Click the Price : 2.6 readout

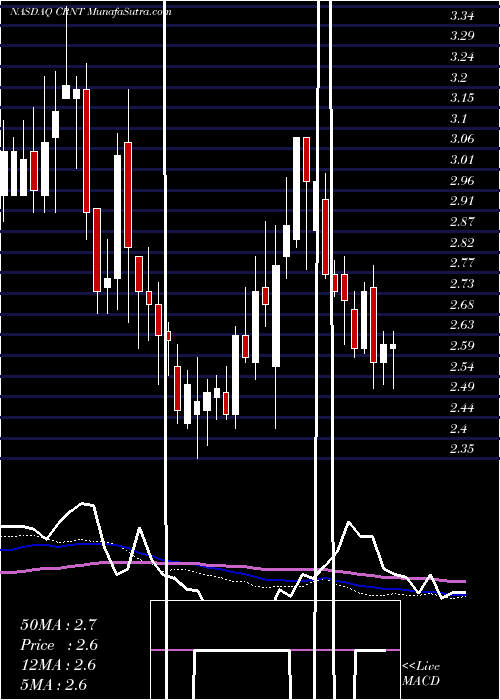(x=59, y=645)
